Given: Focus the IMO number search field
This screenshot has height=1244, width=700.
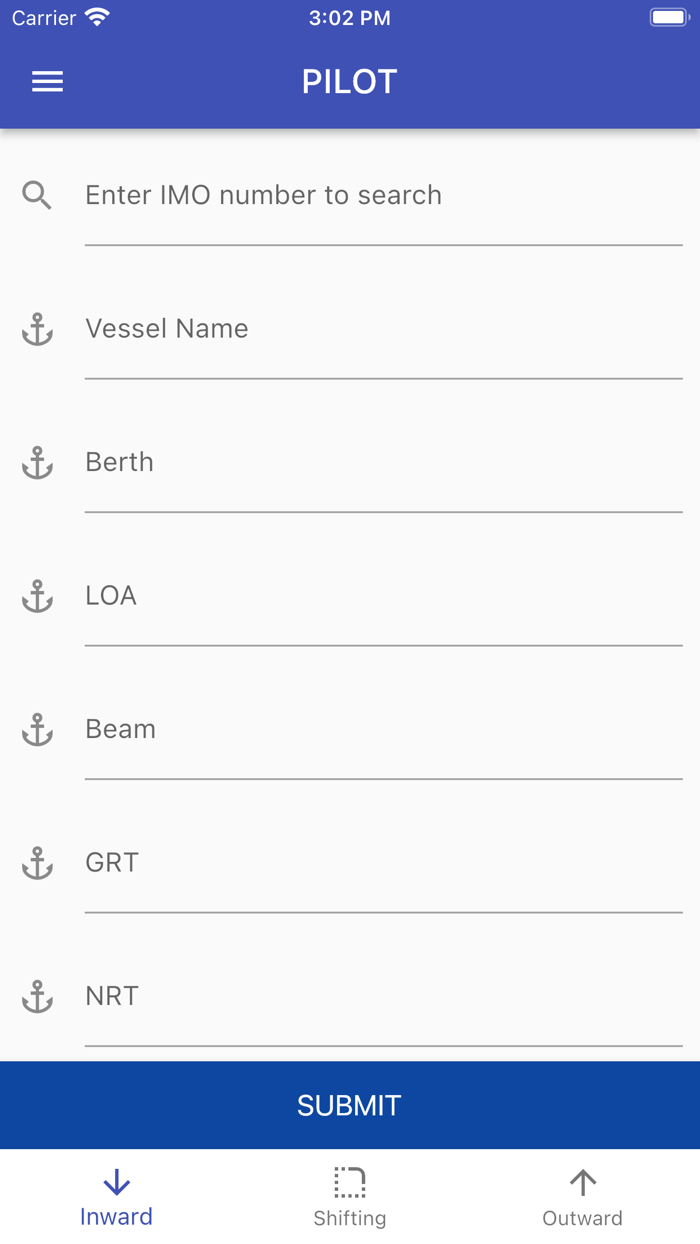Looking at the screenshot, I should tap(383, 196).
